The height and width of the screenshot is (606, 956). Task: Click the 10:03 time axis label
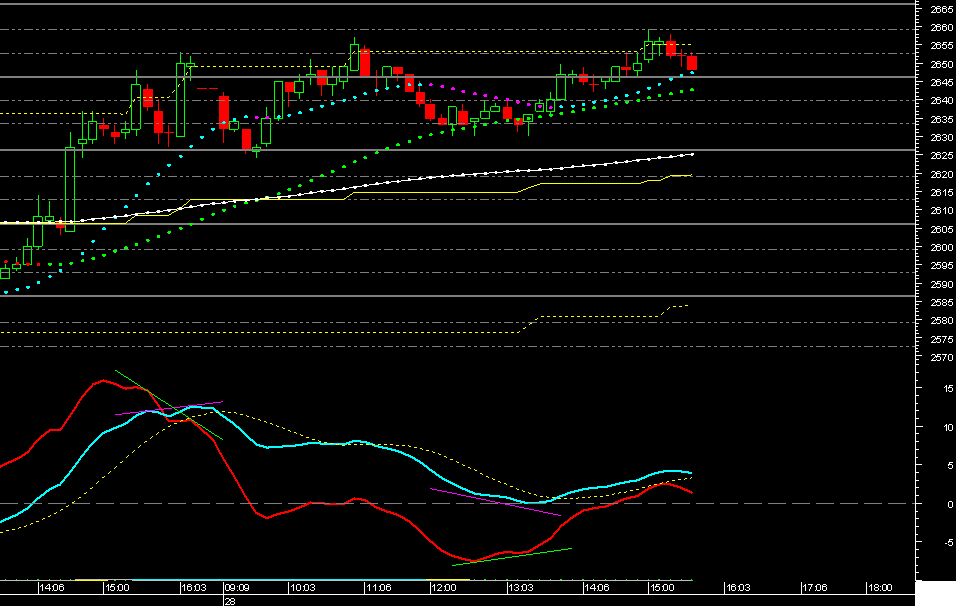click(x=302, y=589)
